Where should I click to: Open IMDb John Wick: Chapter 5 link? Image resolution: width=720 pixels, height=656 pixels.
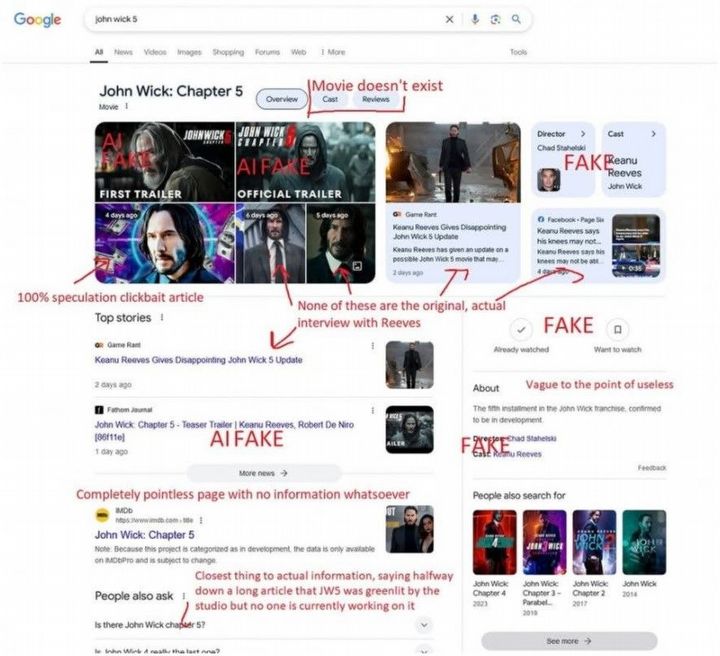tap(145, 535)
